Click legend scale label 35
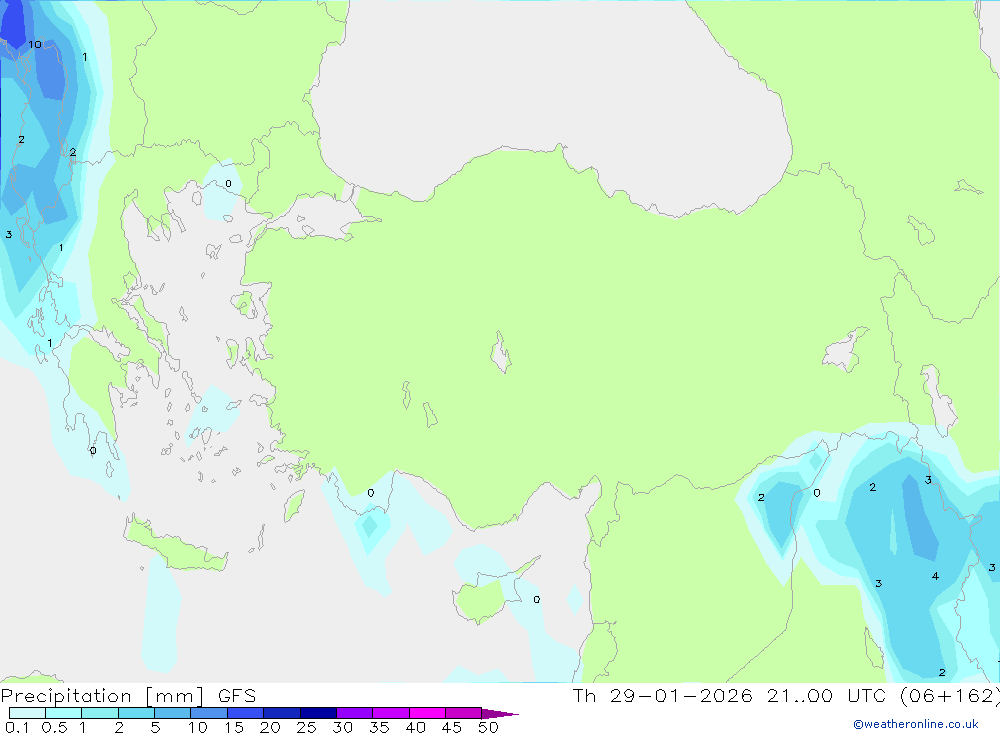 [379, 727]
